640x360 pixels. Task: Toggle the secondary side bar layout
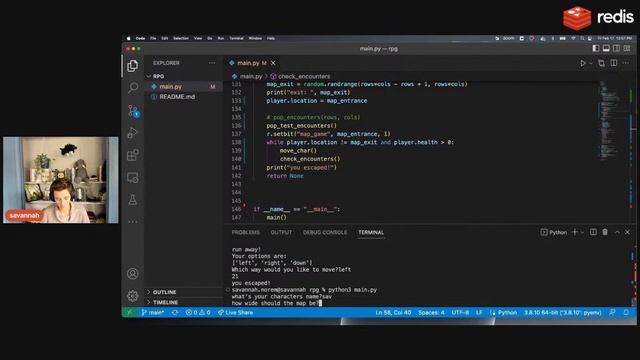(616, 49)
